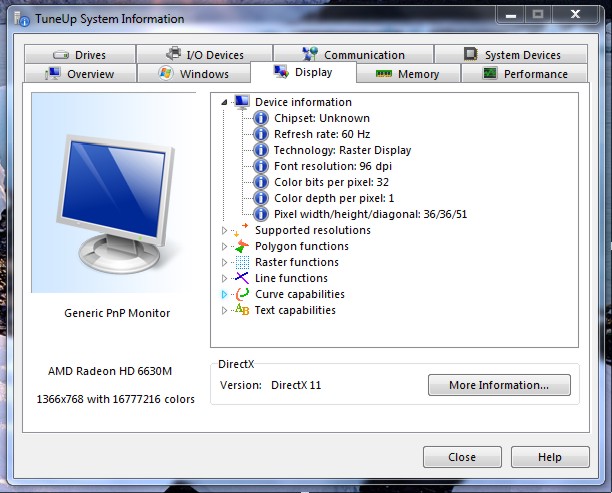Click the Curve capabilities curve icon
Viewport: 612px width, 493px height.
[242, 294]
